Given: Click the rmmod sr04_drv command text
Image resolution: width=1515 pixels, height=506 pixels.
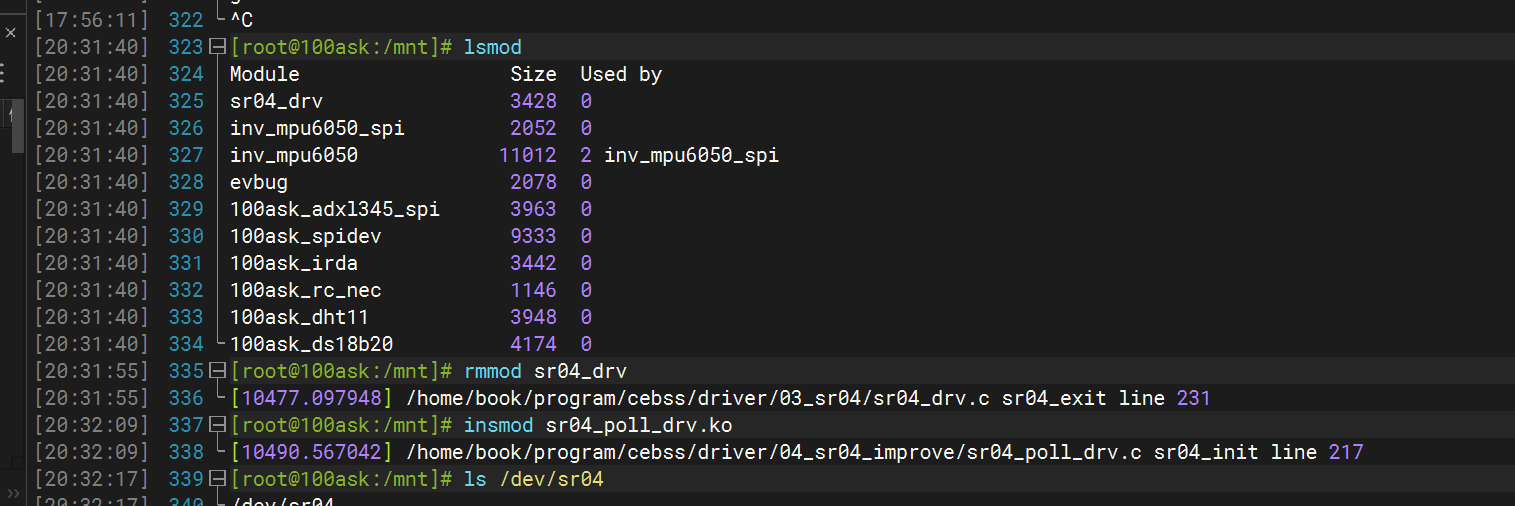Looking at the screenshot, I should (546, 371).
